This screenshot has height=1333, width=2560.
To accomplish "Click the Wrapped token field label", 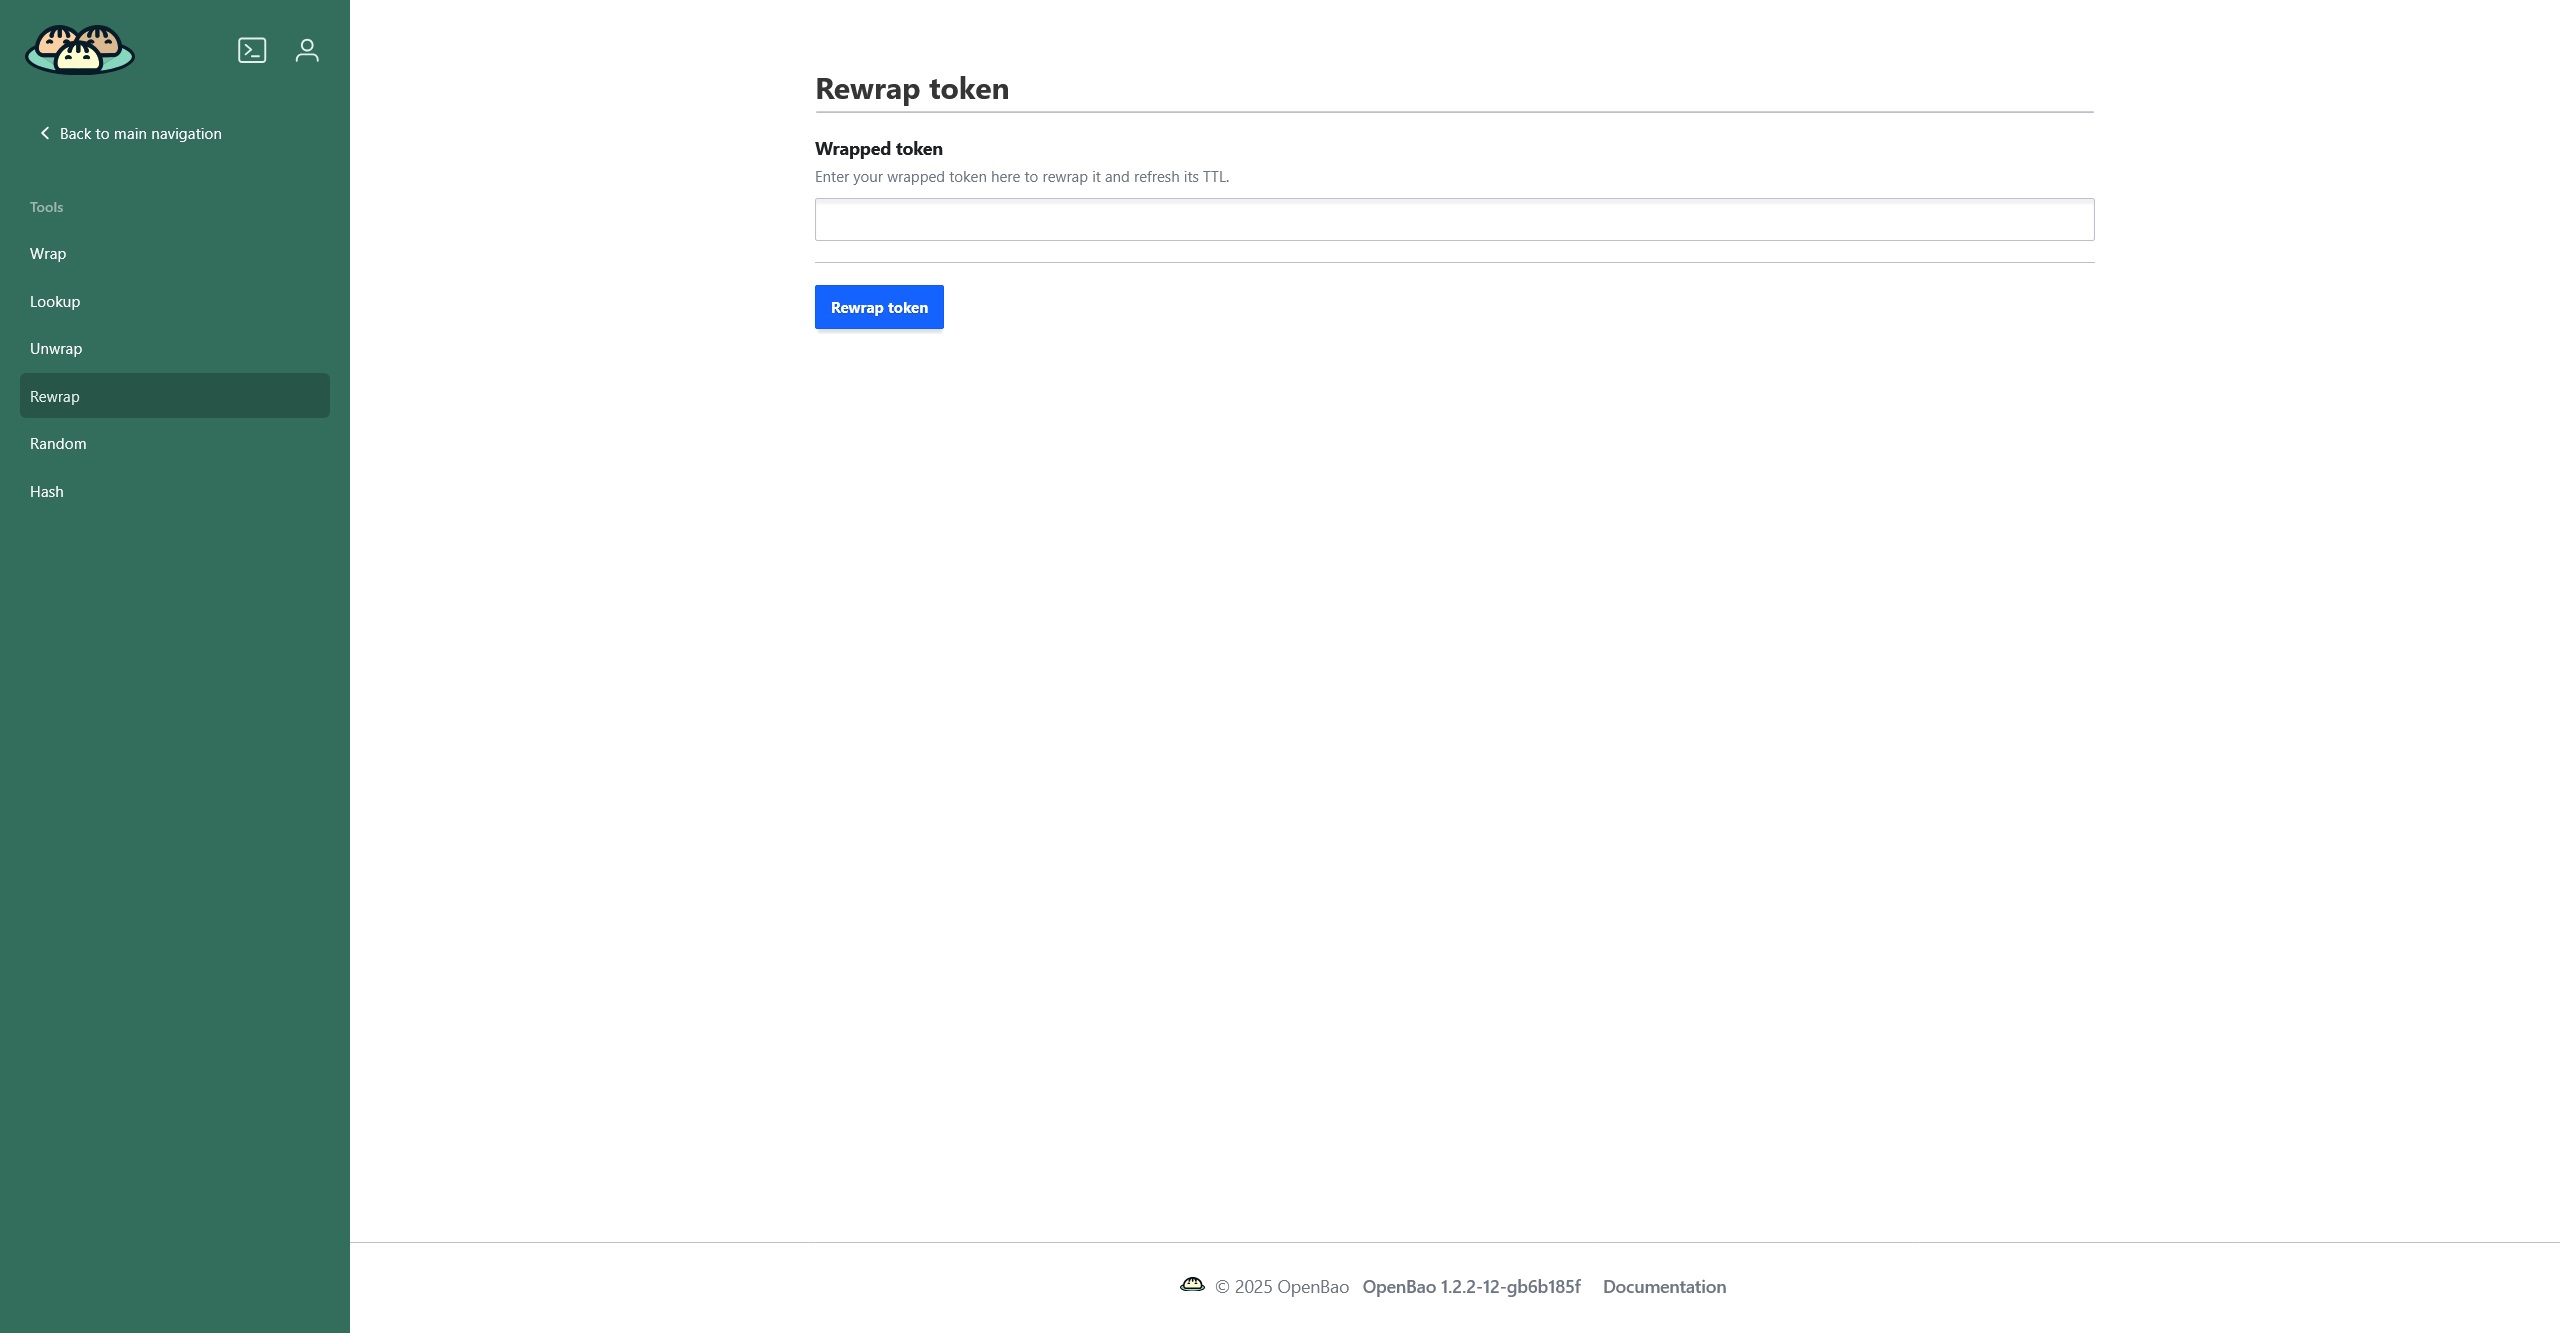I will pyautogui.click(x=878, y=149).
